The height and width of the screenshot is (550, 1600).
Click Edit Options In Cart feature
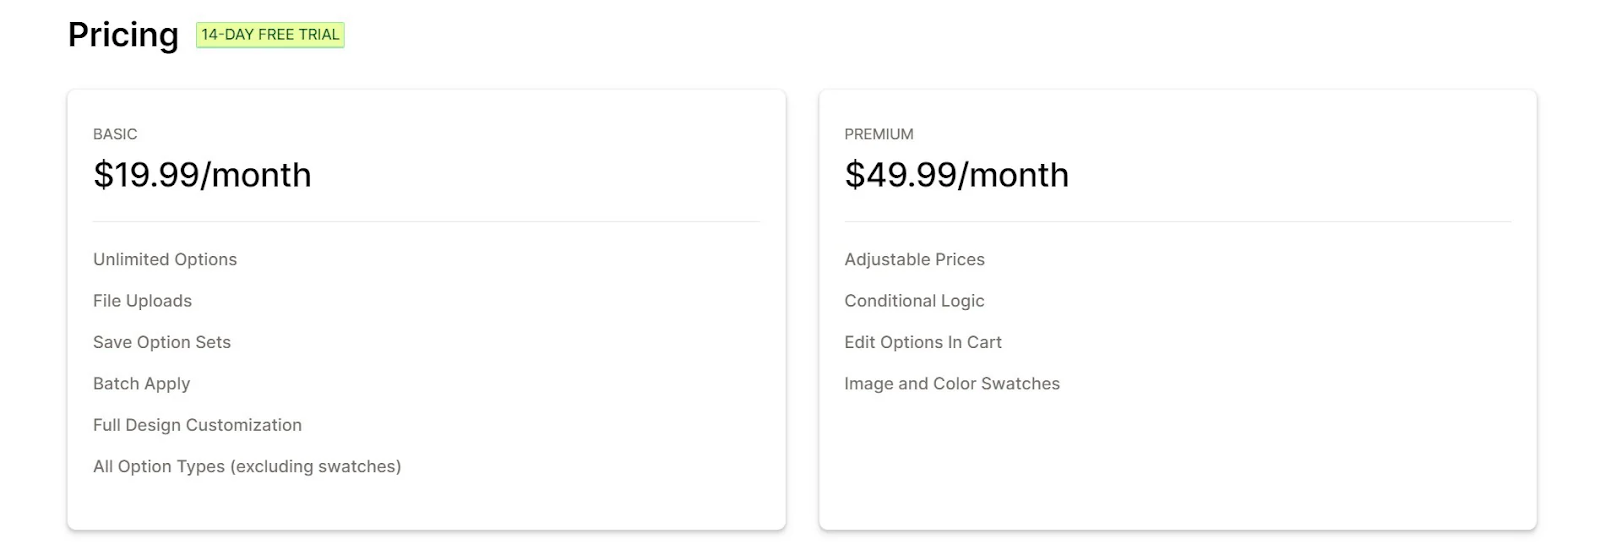923,342
